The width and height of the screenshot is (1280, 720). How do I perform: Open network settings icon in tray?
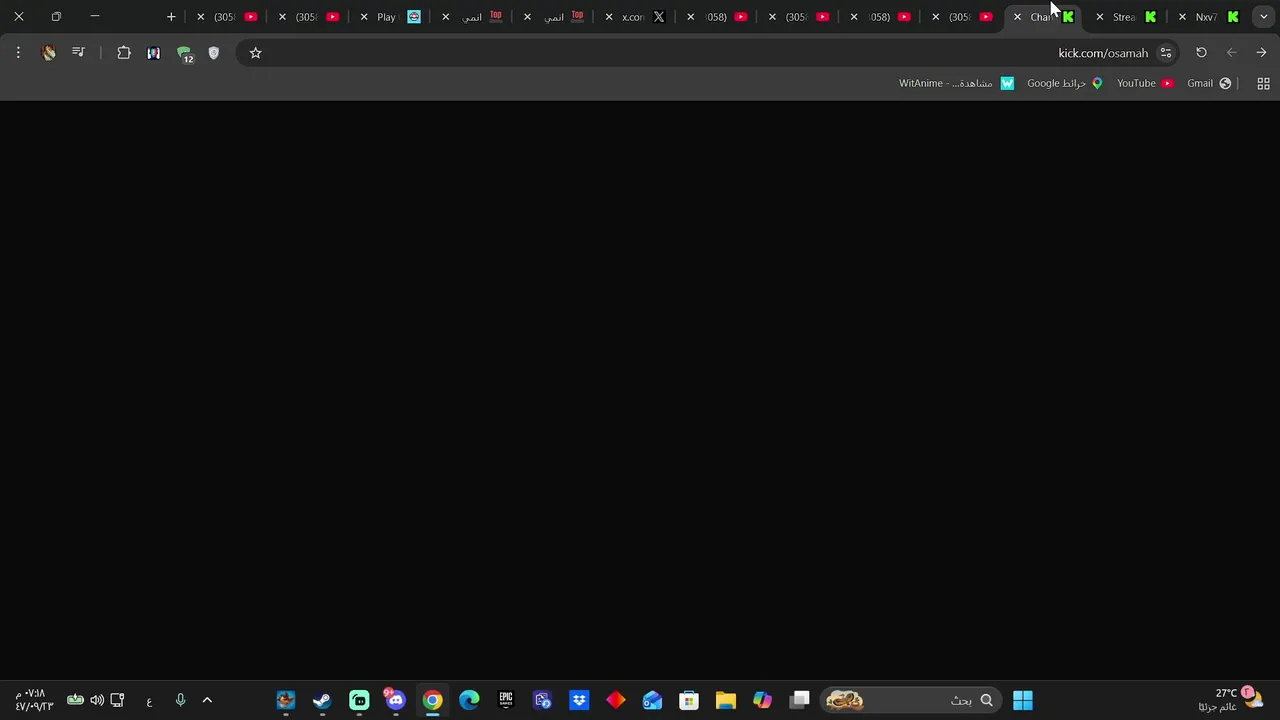pos(117,700)
